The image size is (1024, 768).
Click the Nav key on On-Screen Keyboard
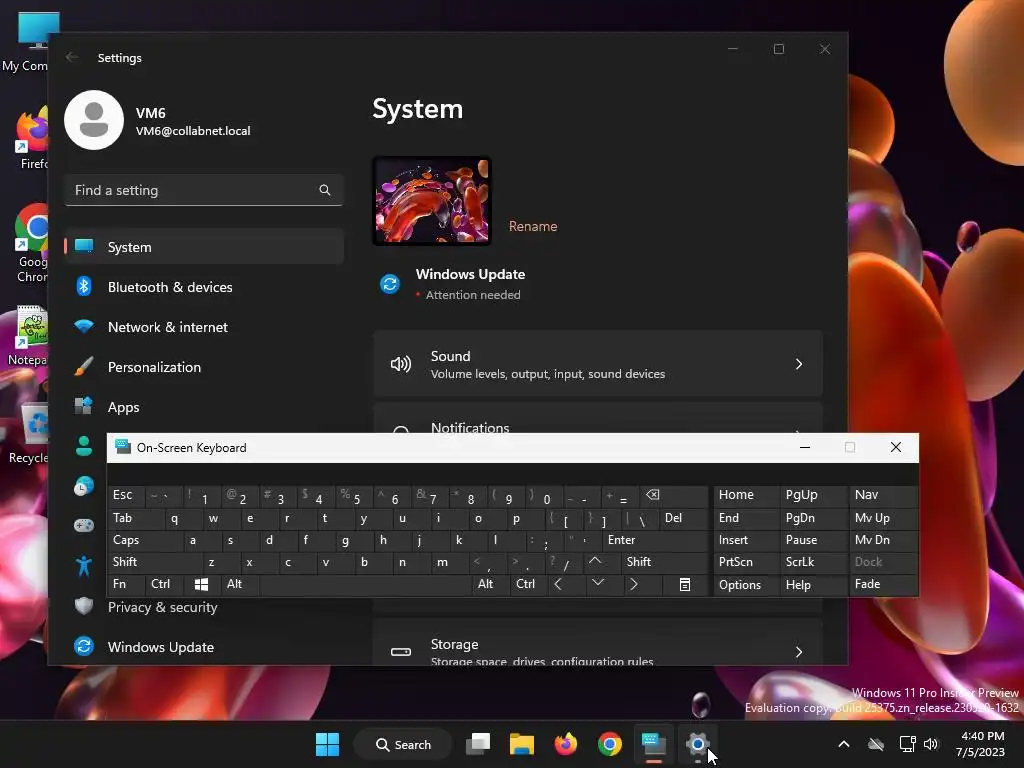pyautogui.click(x=883, y=496)
